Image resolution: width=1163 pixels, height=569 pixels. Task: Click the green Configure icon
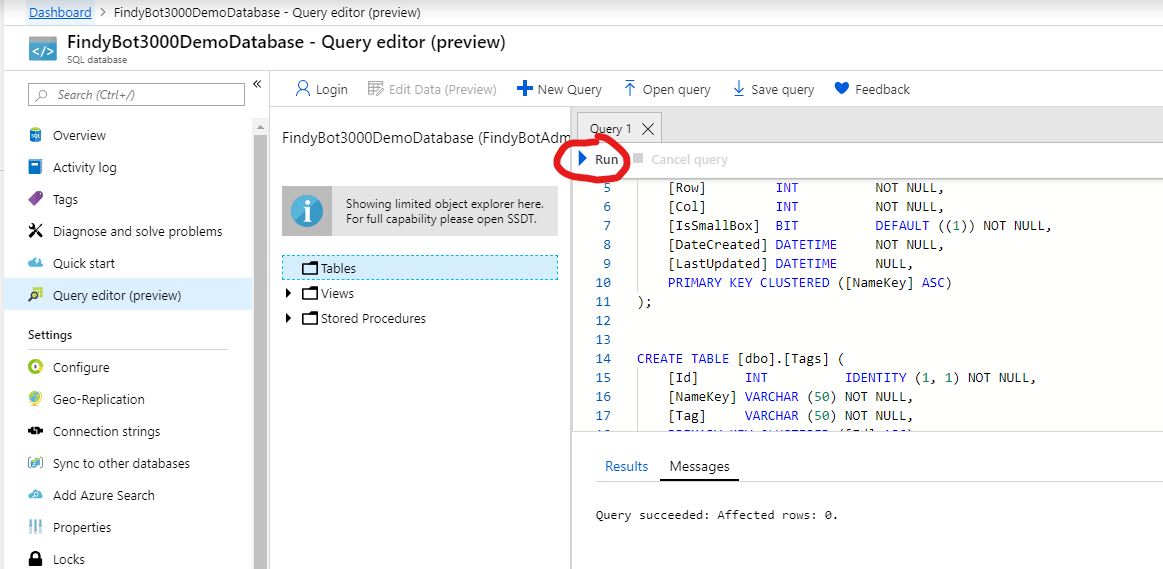click(x=36, y=366)
